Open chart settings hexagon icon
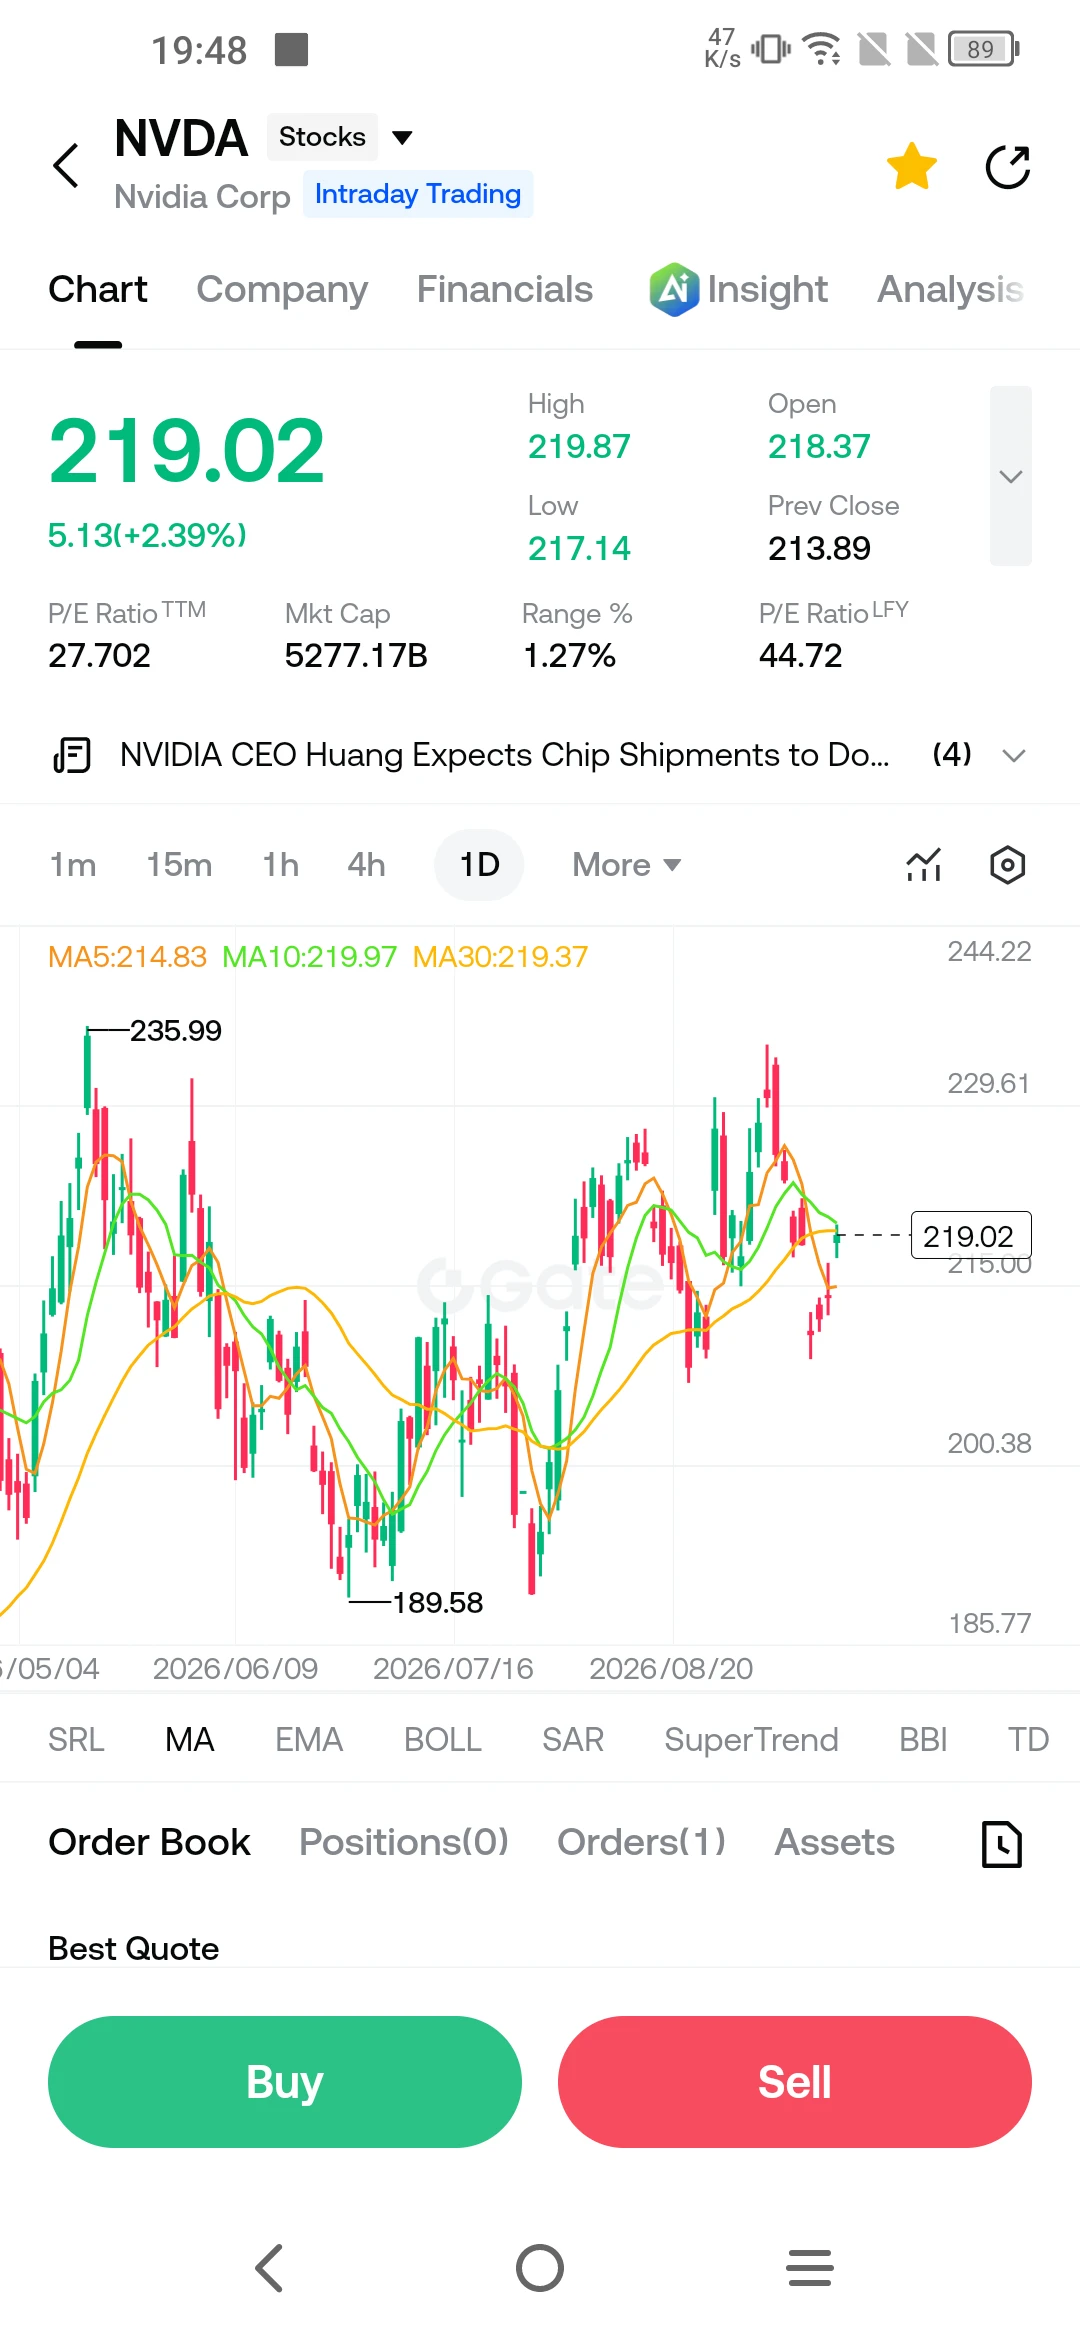Image resolution: width=1080 pixels, height=2340 pixels. (1007, 865)
